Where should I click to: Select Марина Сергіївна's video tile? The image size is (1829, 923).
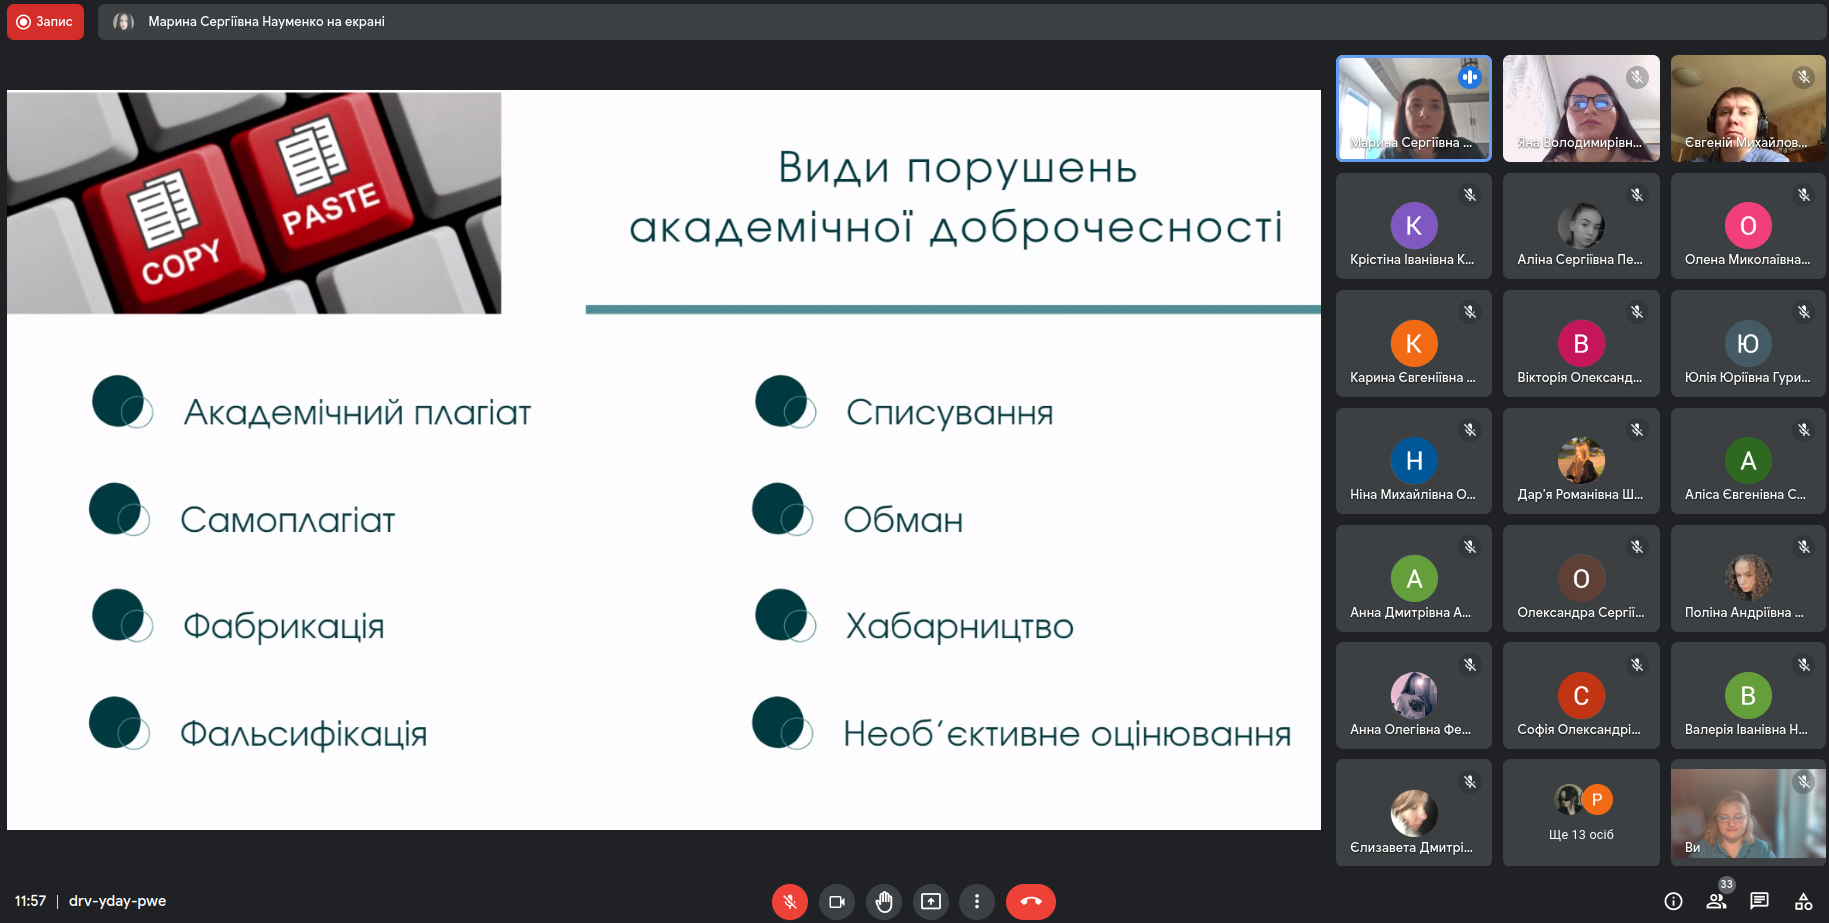1413,108
